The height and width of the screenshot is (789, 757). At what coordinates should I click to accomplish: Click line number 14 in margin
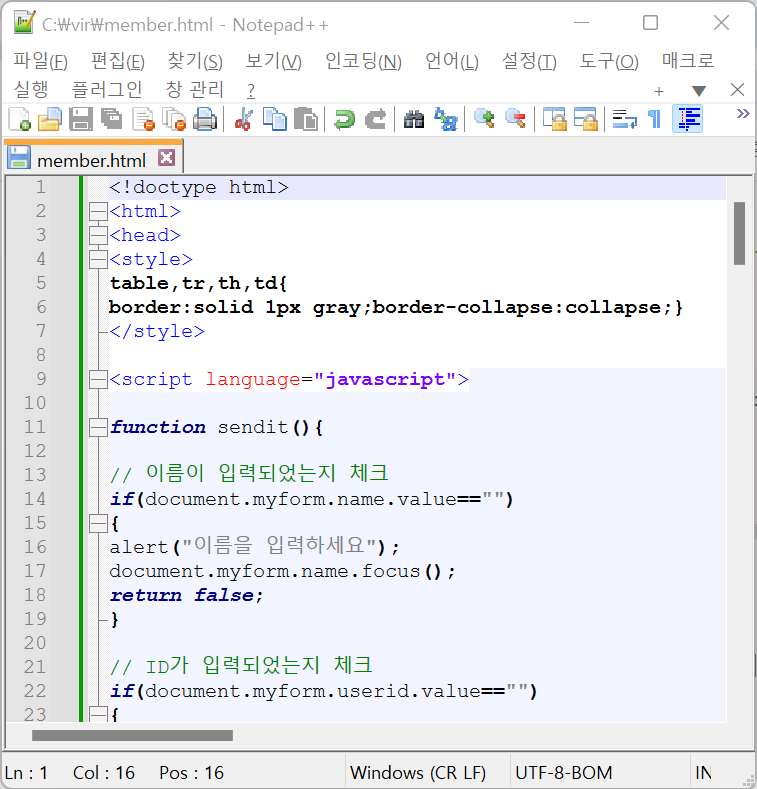coord(35,499)
